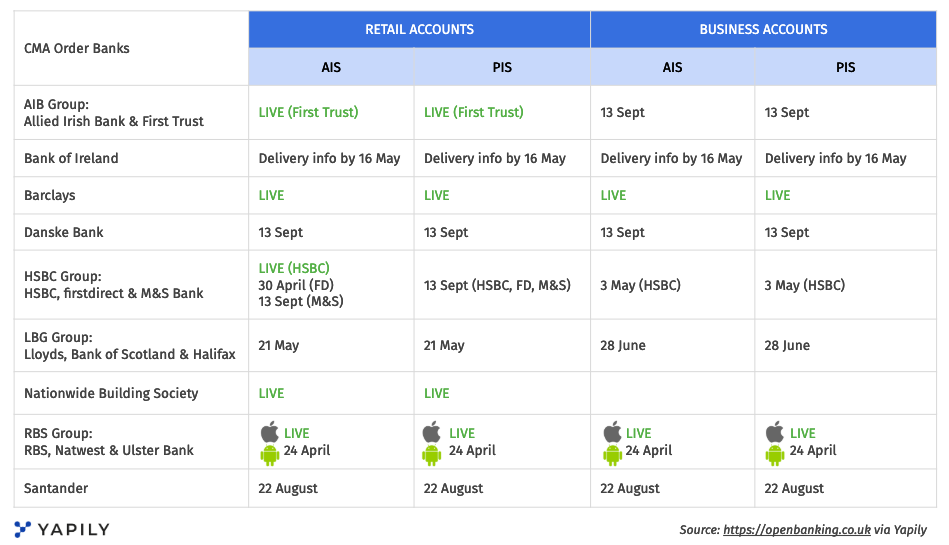Select the 'AIB Group' row label
Viewport: 949px width, 545px height.
tap(114, 113)
